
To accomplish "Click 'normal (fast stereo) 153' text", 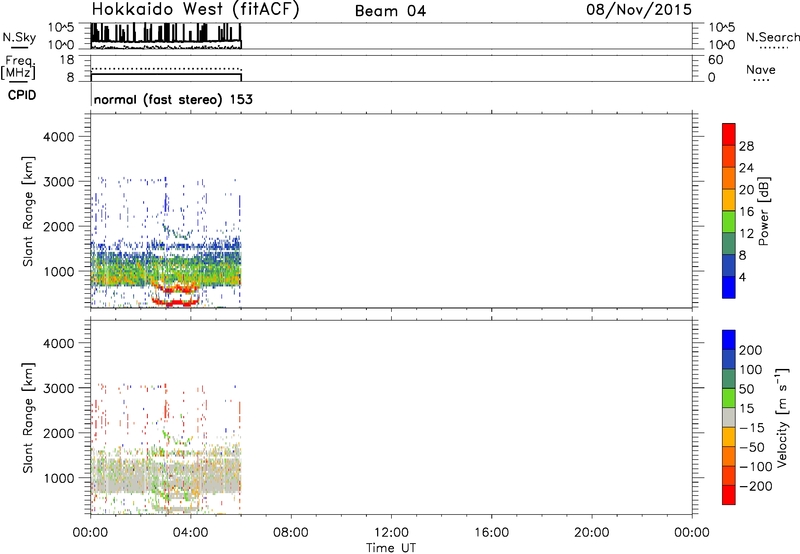I will [x=173, y=99].
